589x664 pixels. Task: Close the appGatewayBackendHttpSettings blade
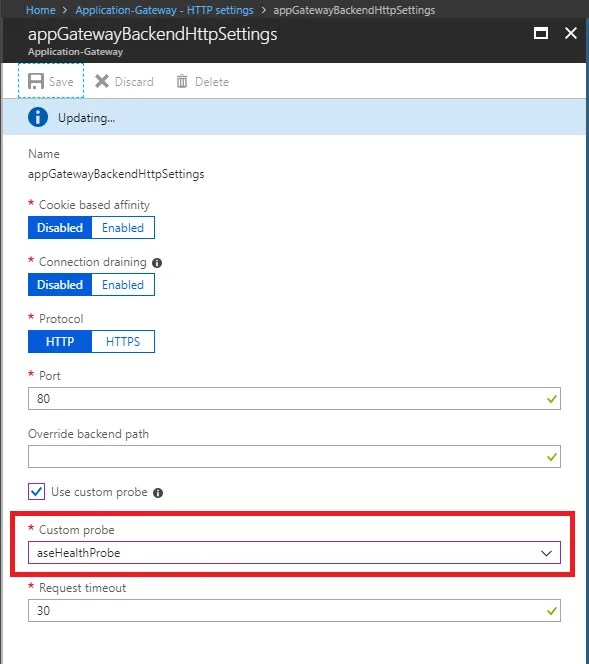click(571, 33)
